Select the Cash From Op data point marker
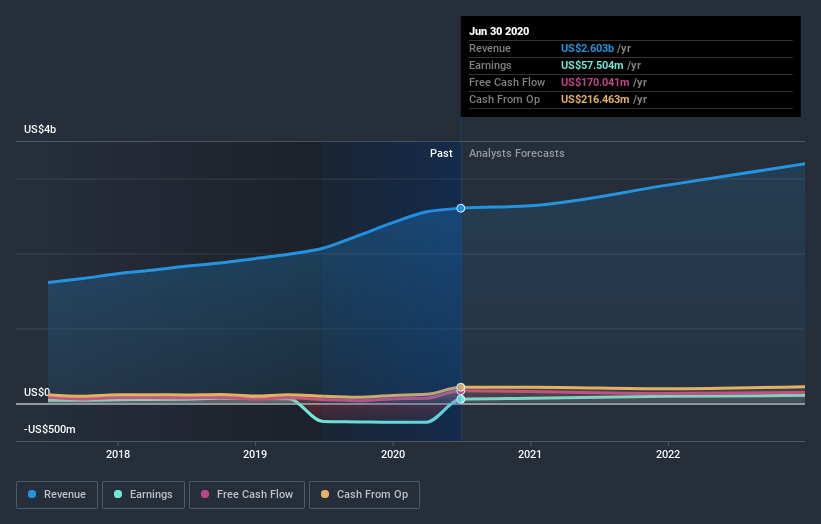This screenshot has height=524, width=821. coord(461,387)
